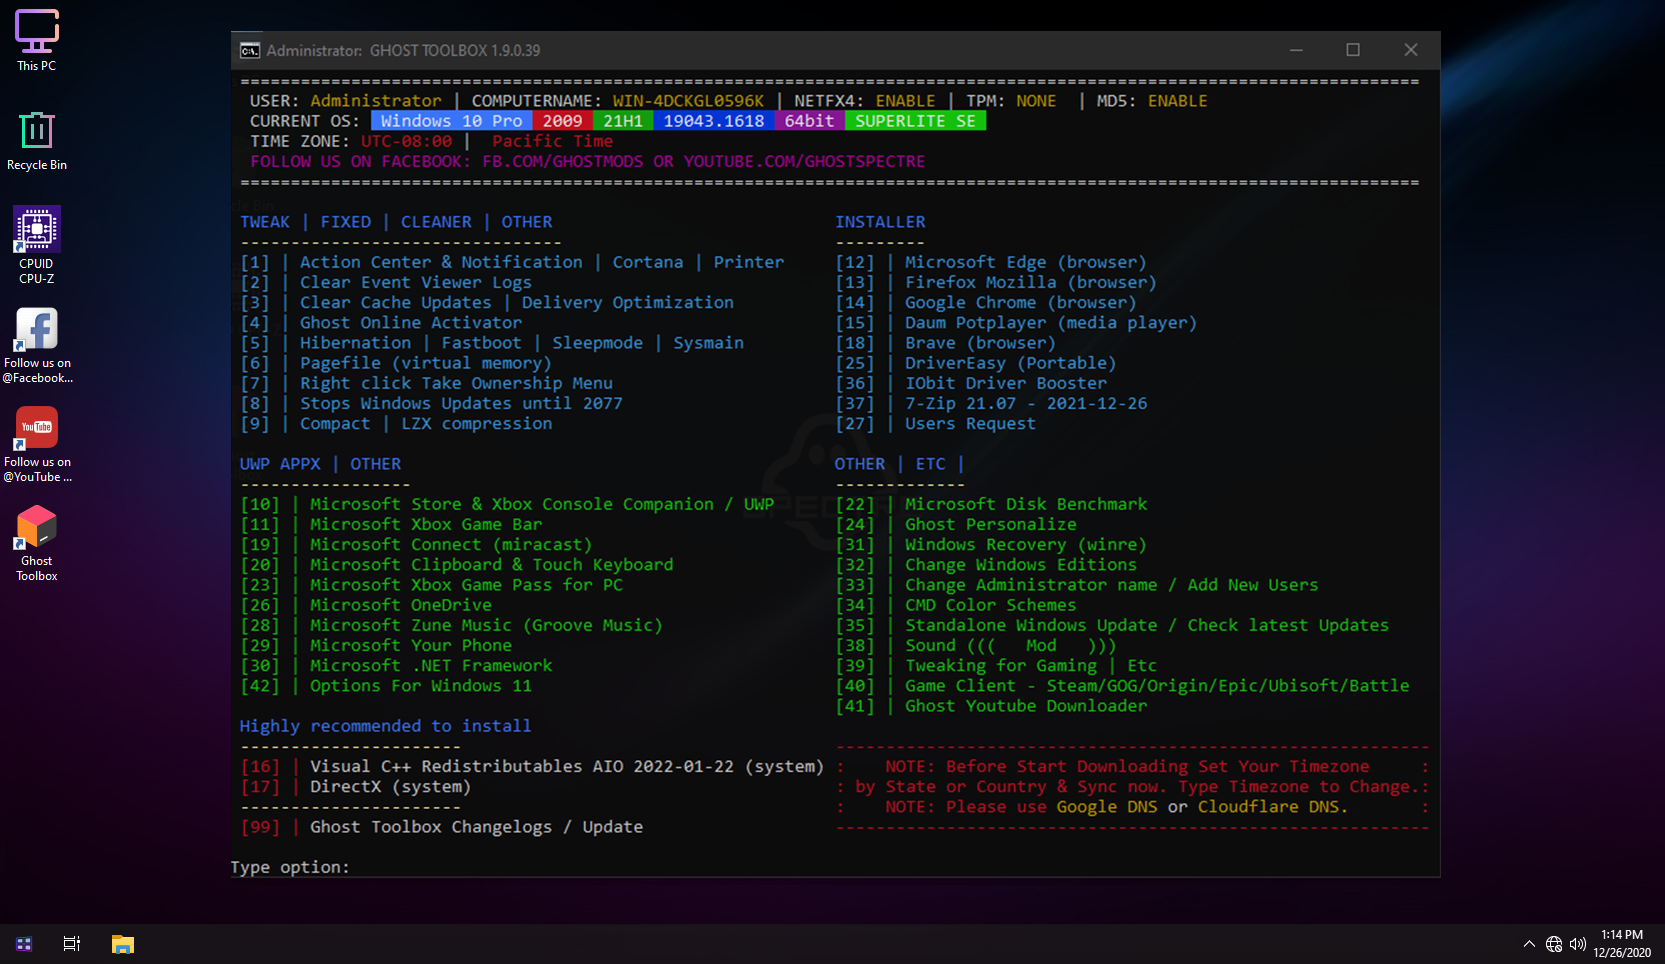Viewport: 1665px width, 964px height.
Task: Click the 'LZX compression' text
Action: 477,423
